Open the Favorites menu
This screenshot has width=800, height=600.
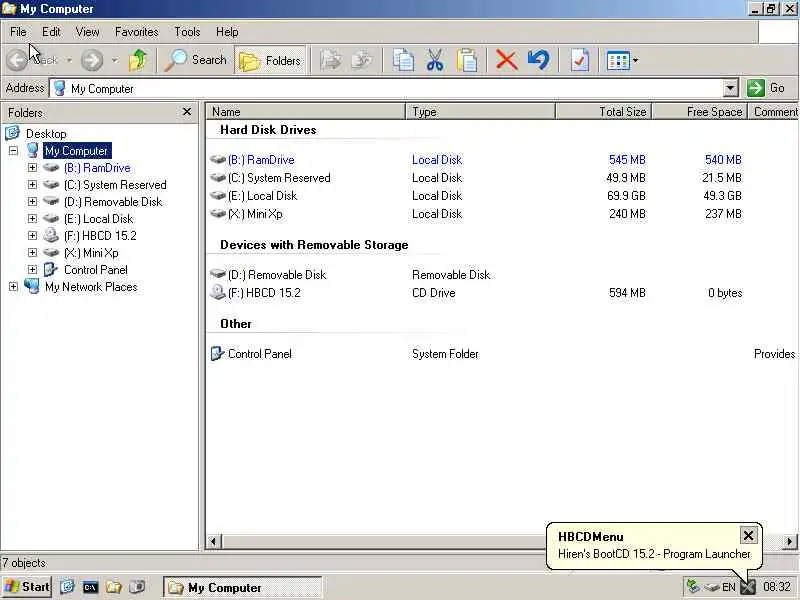click(x=136, y=32)
